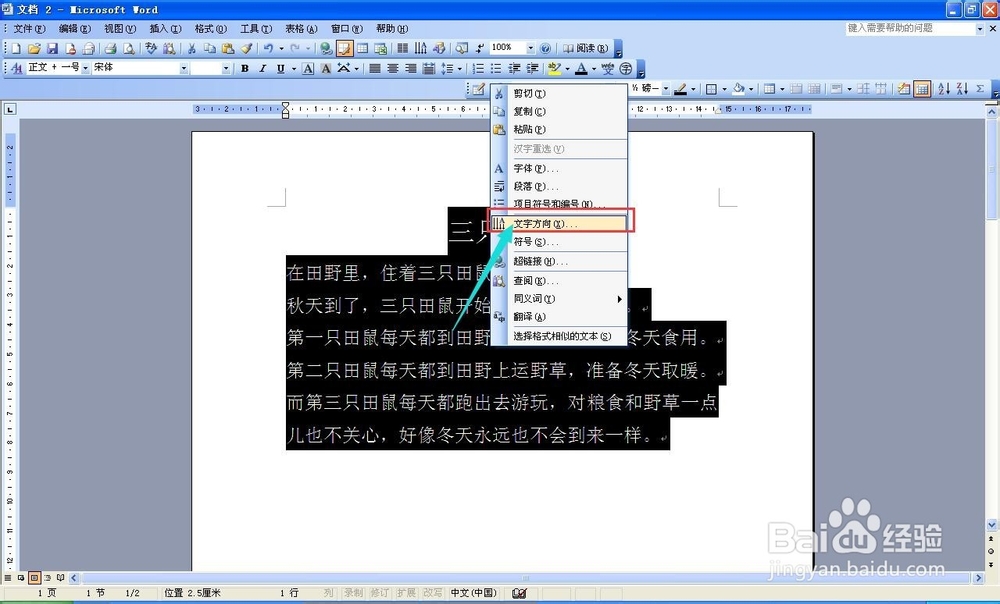Click AutoSum sigma icon
This screenshot has height=604, width=1000.
980,89
